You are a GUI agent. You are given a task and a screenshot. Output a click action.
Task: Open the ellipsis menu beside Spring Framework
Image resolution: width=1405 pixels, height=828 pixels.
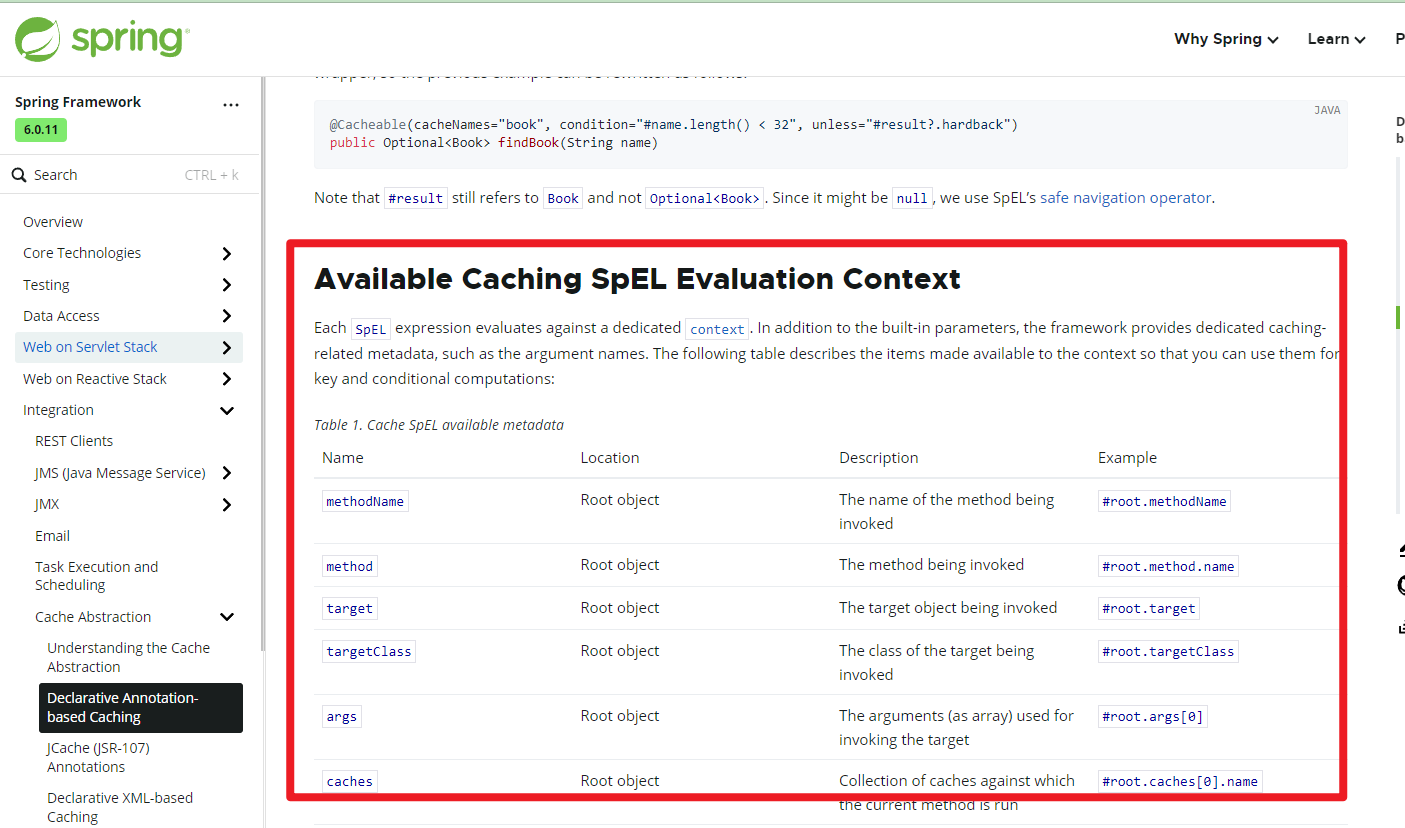(231, 104)
